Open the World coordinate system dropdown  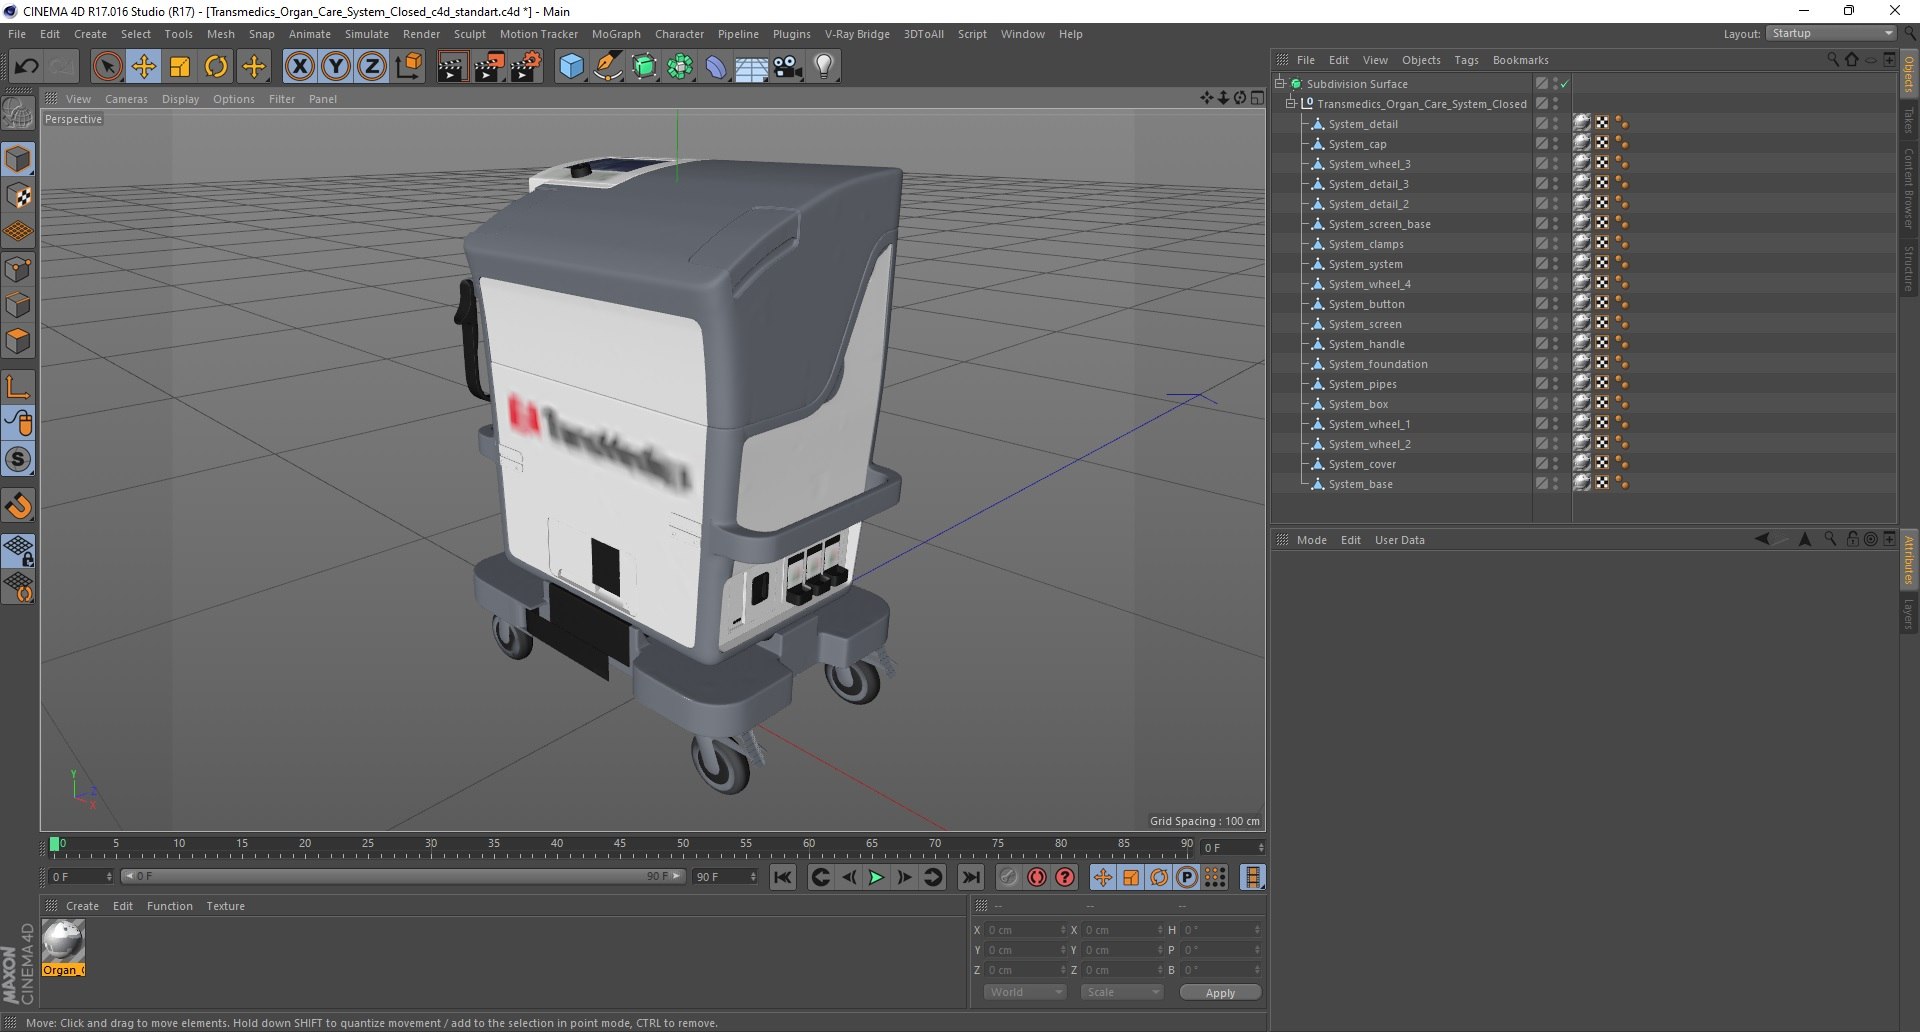pyautogui.click(x=1025, y=992)
